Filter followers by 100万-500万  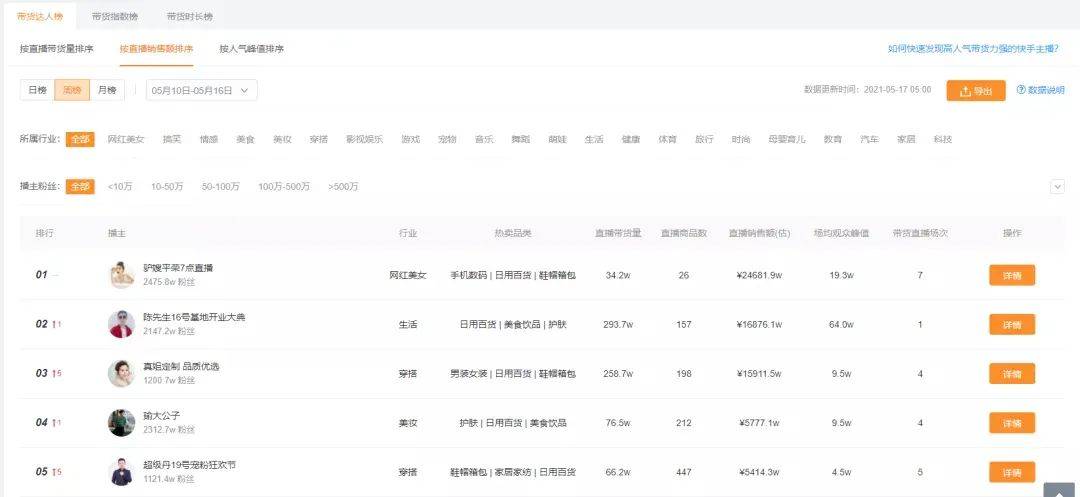point(284,187)
